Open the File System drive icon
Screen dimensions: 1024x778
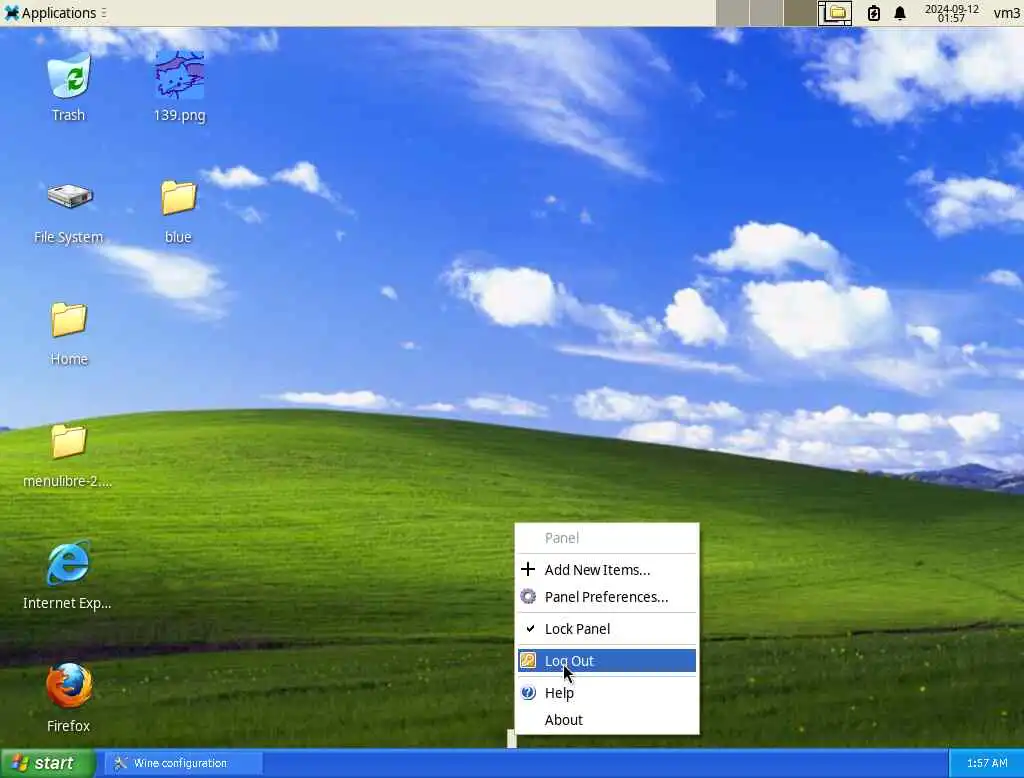(x=69, y=212)
